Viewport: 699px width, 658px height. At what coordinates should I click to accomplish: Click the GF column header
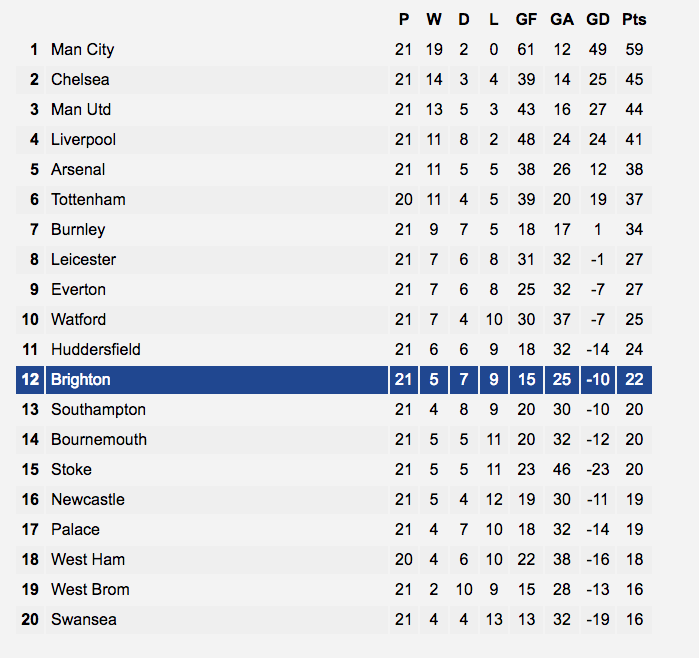coord(526,20)
